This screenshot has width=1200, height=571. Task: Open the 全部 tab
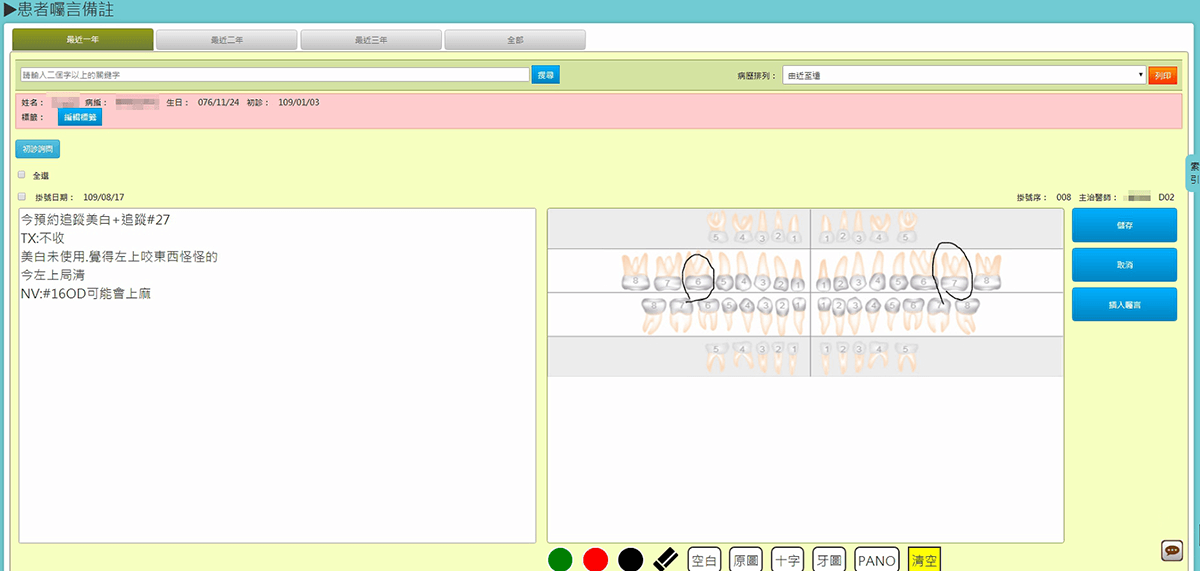point(514,40)
